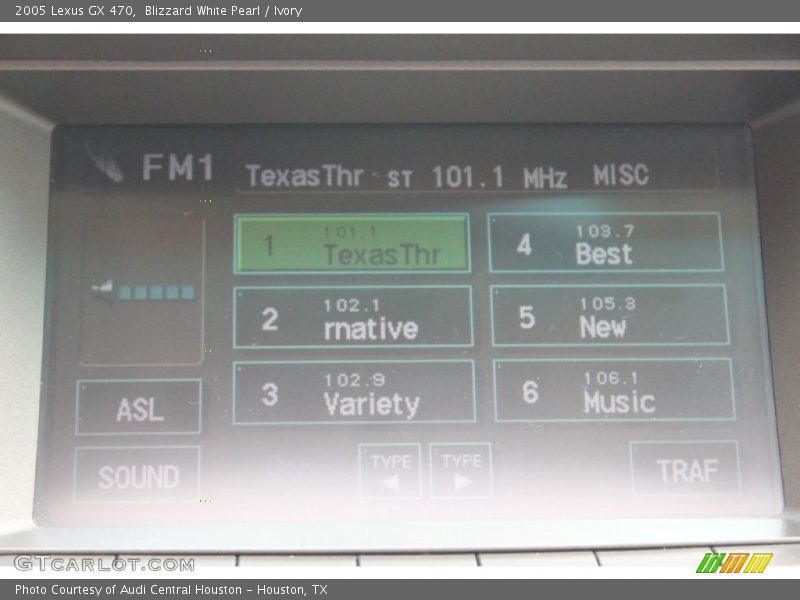Go to previous program TYPE
800x600 pixels.
[390, 470]
